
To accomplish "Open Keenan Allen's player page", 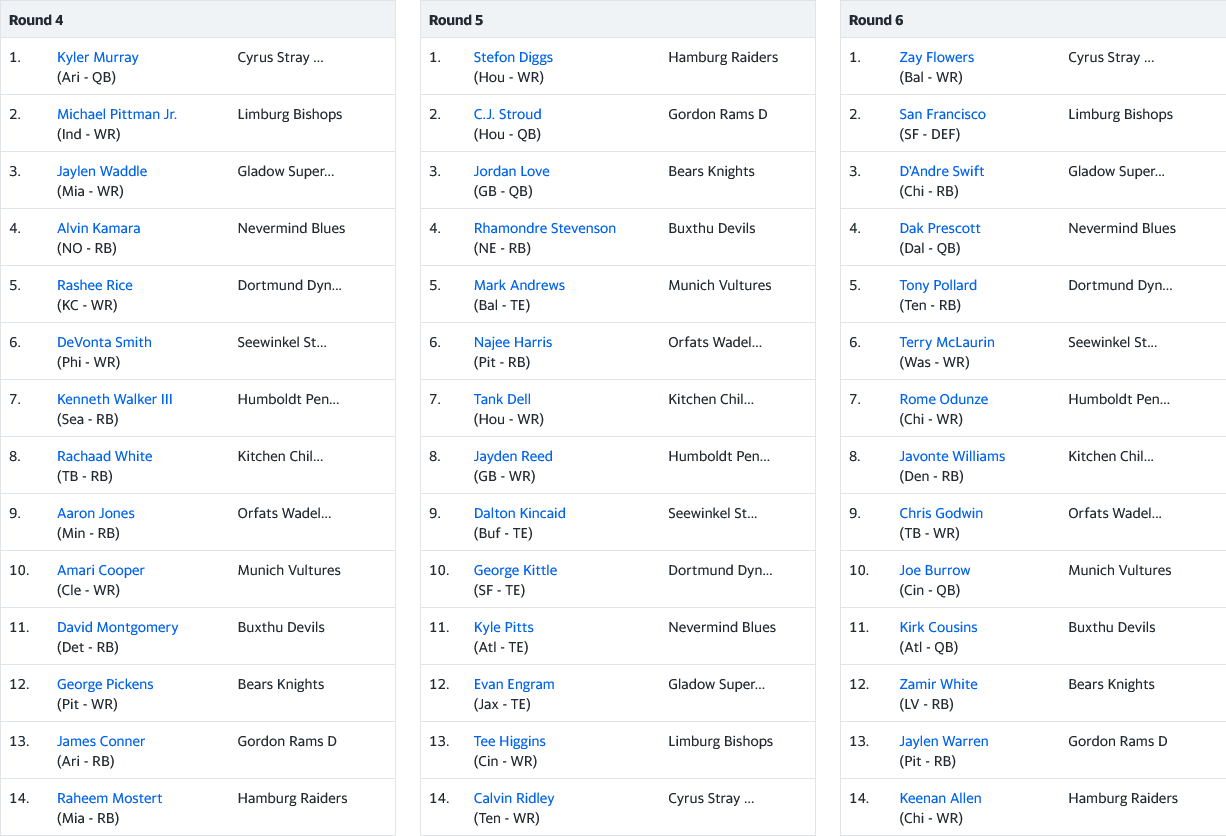I will click(940, 798).
